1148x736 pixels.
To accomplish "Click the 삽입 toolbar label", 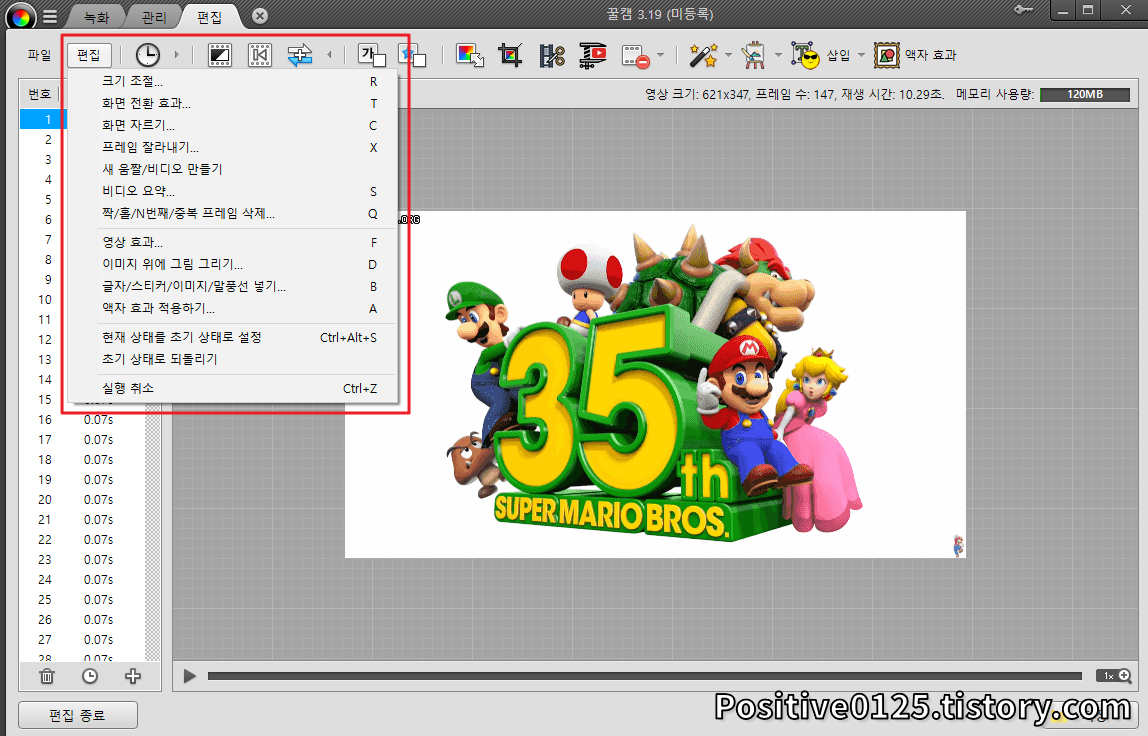I will tap(838, 55).
